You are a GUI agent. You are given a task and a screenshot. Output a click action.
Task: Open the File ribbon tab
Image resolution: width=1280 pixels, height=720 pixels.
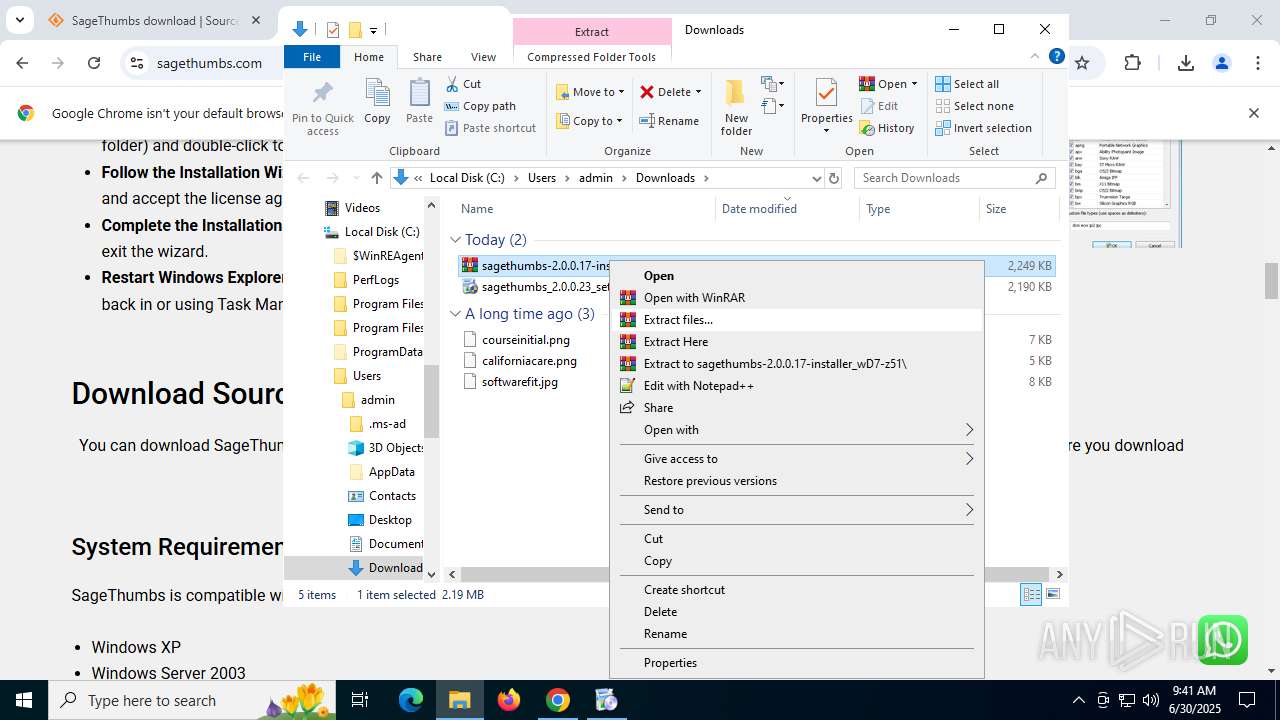(312, 57)
